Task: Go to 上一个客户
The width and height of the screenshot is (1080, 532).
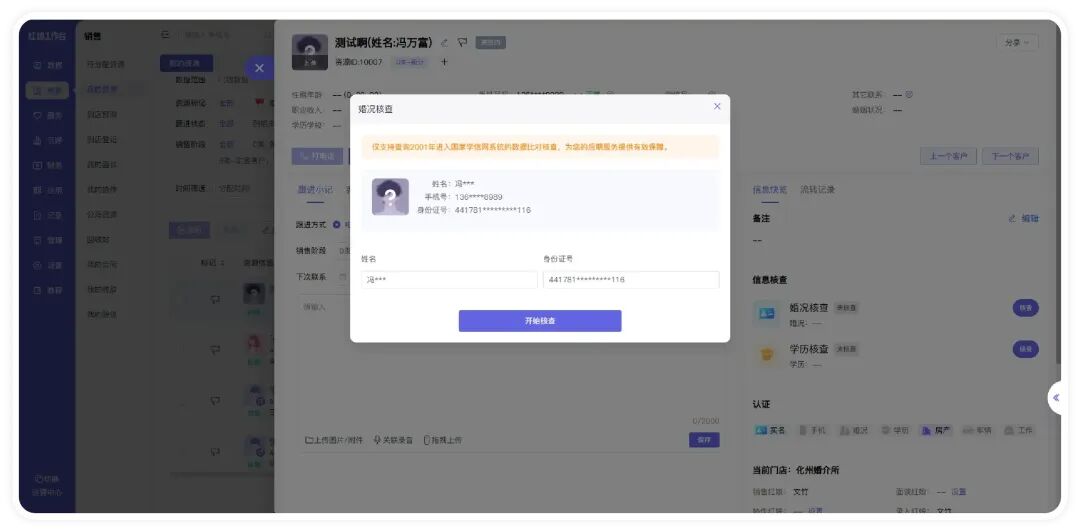Action: click(948, 157)
